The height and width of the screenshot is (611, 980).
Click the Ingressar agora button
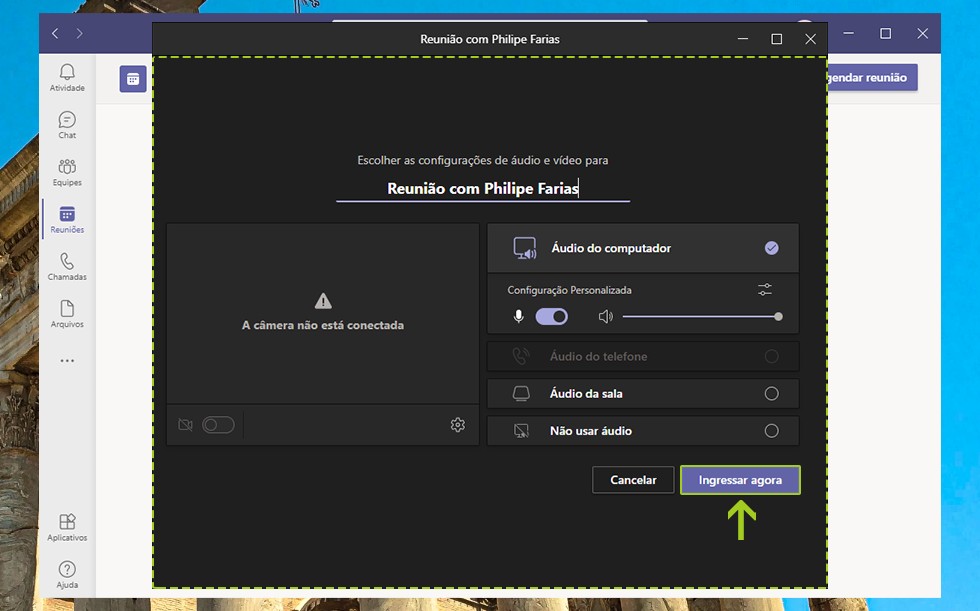point(740,480)
